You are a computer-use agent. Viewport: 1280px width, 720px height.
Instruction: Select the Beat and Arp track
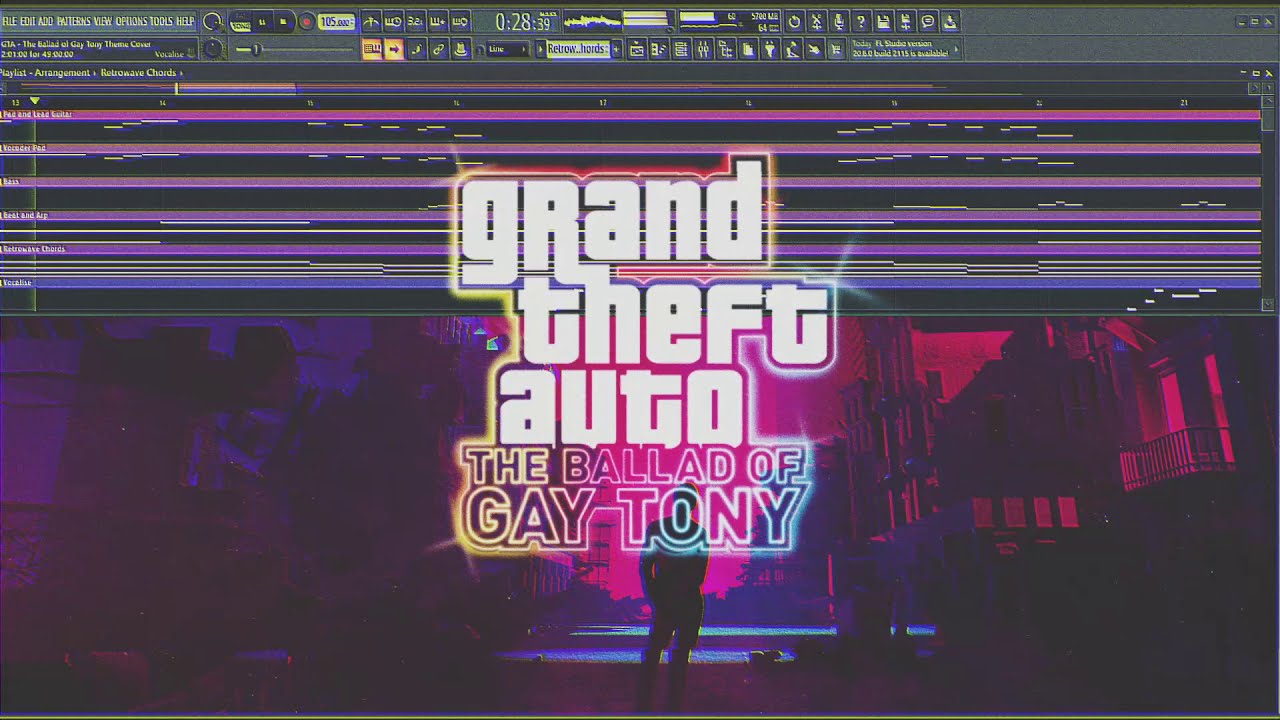(25, 215)
